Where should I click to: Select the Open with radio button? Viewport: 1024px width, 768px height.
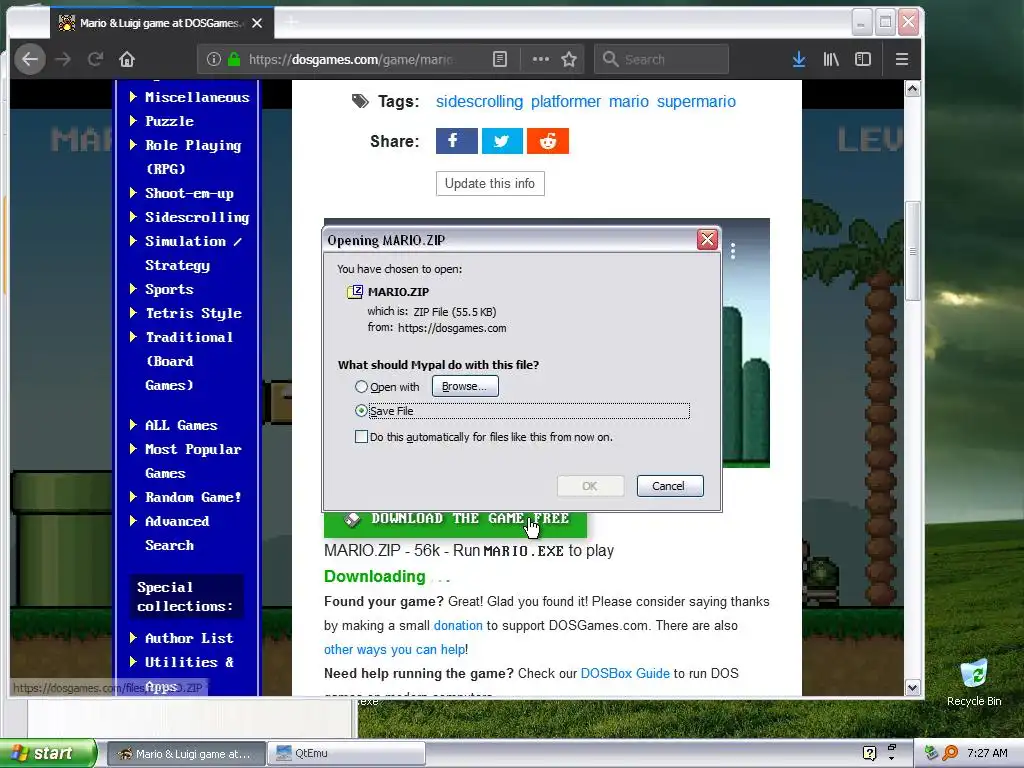pyautogui.click(x=361, y=387)
